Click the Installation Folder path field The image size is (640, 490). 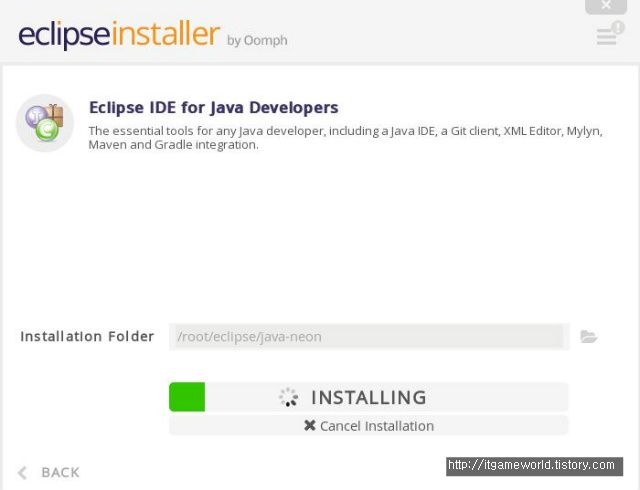click(369, 337)
